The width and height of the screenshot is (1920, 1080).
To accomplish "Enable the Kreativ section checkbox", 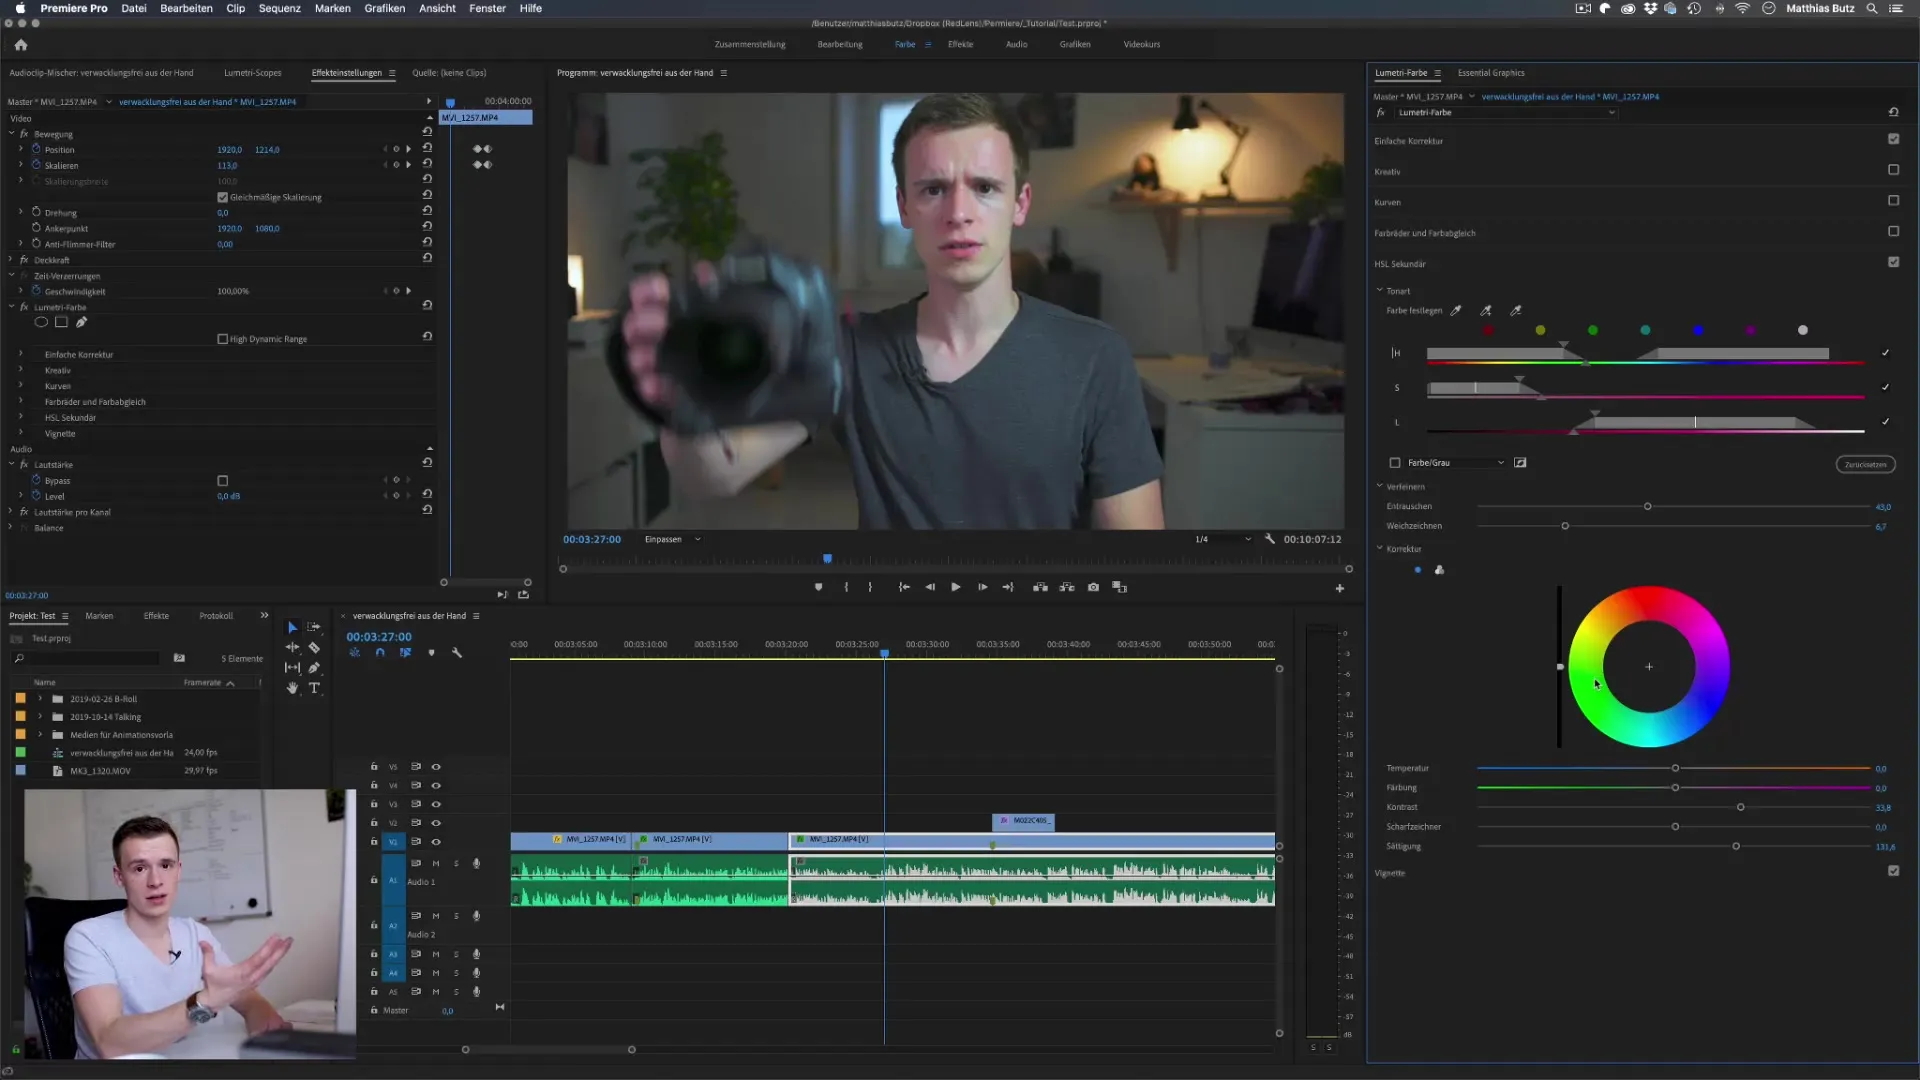I will [1893, 170].
